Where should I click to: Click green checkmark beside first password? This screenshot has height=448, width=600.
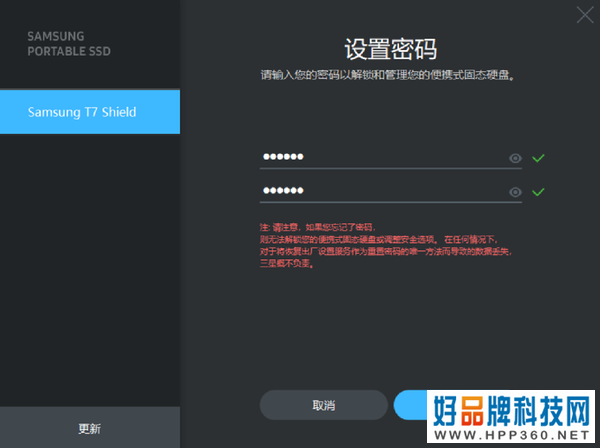pos(538,158)
